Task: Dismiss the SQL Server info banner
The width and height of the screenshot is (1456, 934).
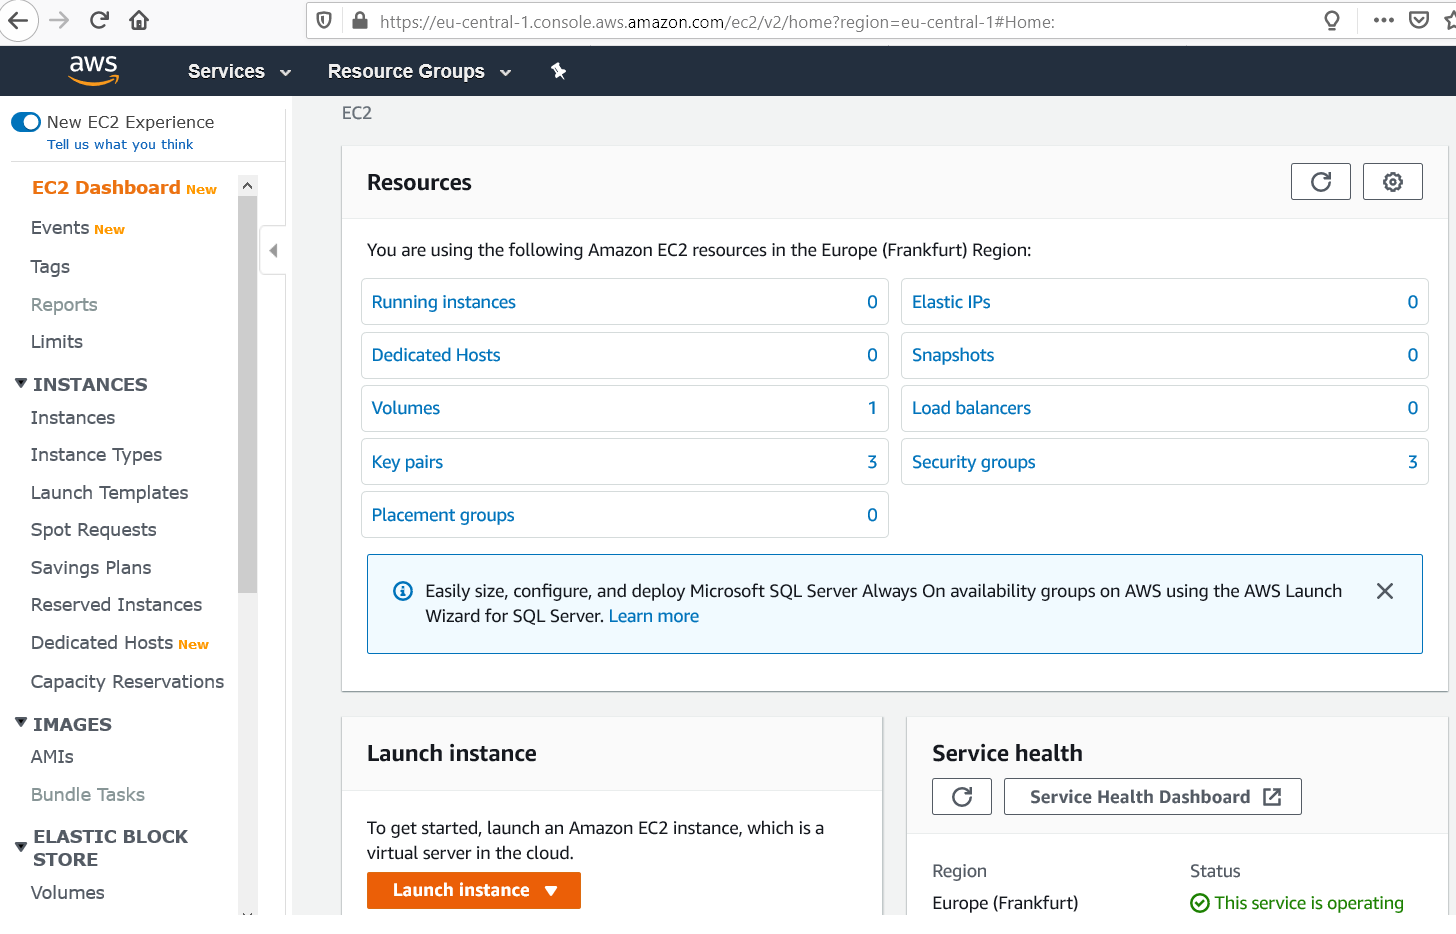Action: (x=1385, y=591)
